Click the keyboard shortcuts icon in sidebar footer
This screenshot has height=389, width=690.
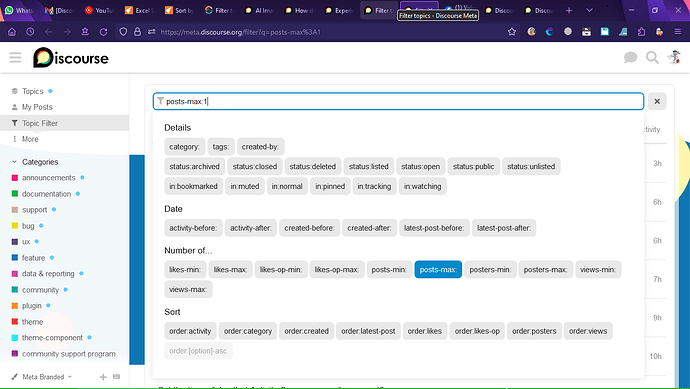(116, 377)
